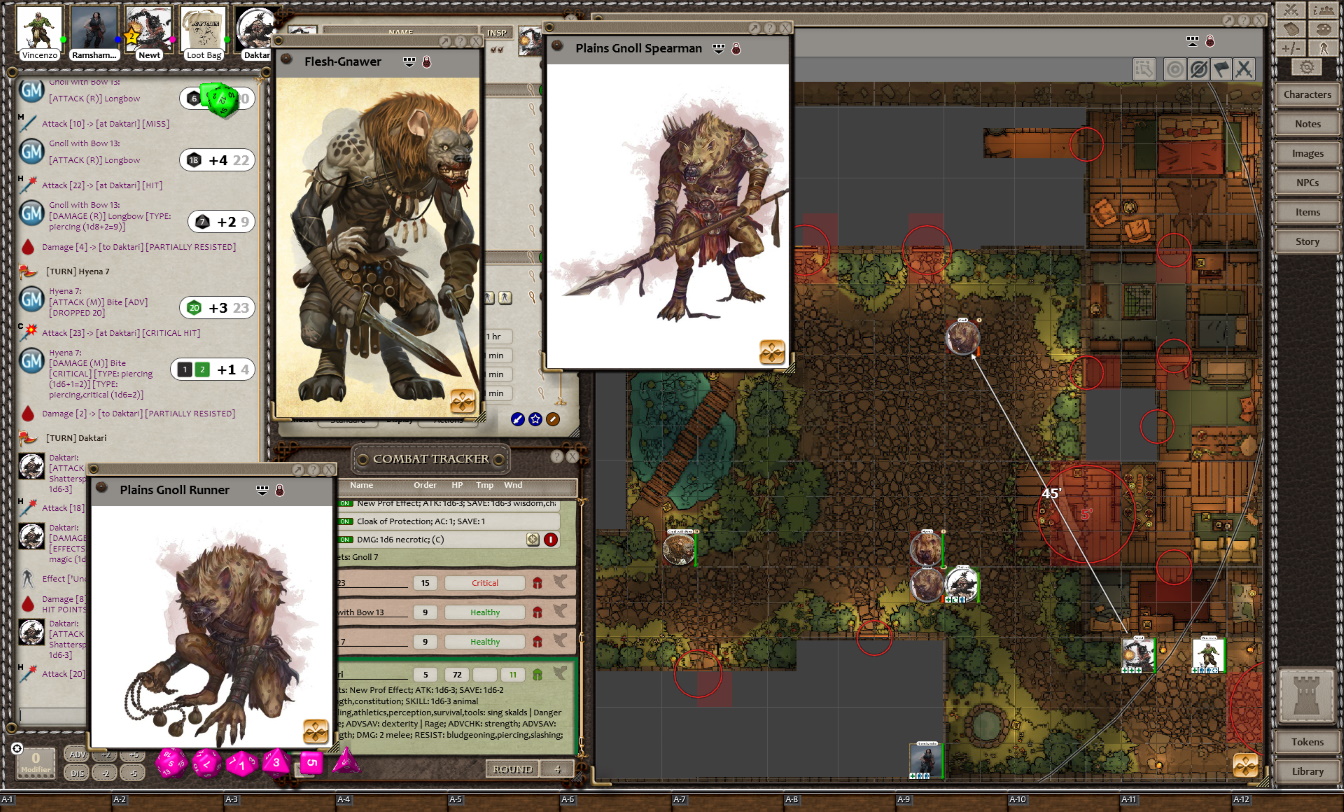The height and width of the screenshot is (812, 1344).
Task: Click the Critical health status field
Action: (x=485, y=583)
